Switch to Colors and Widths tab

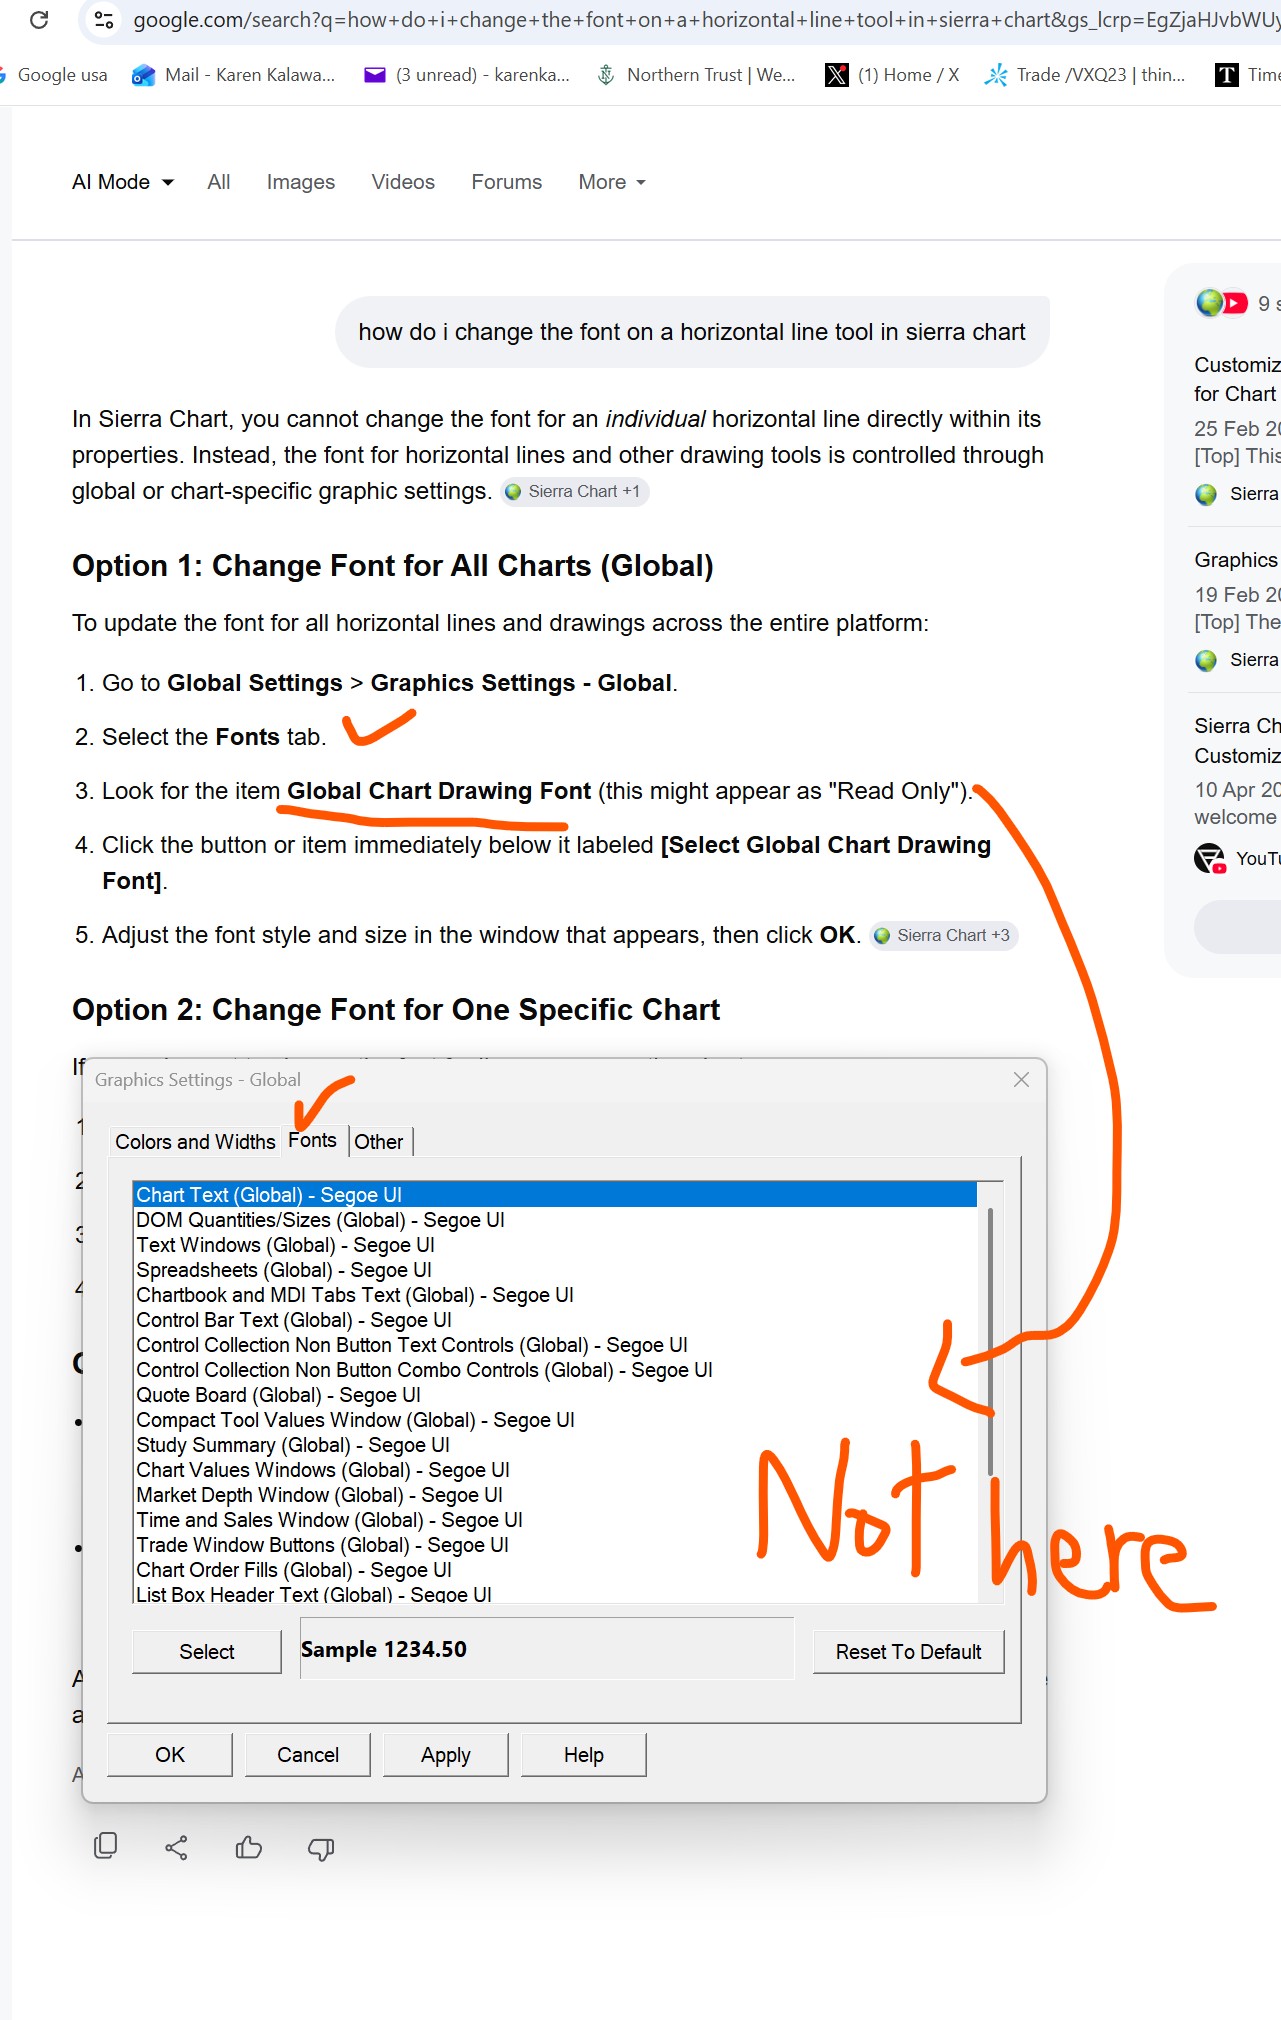coord(195,1142)
